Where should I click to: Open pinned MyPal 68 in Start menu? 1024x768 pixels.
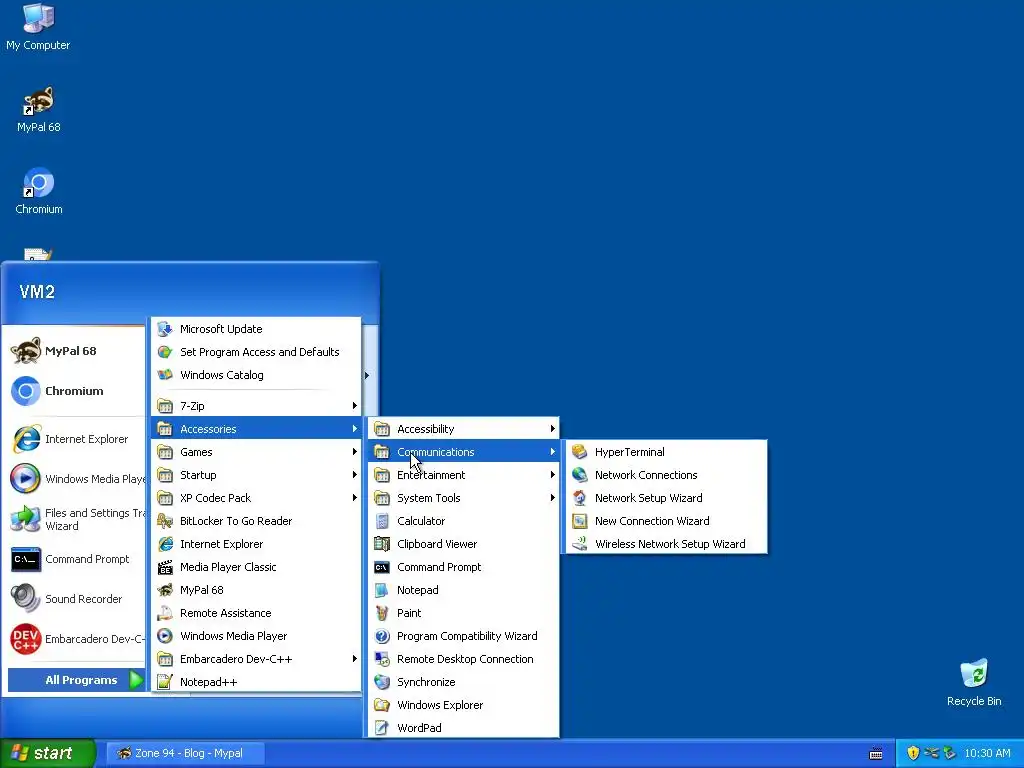(76, 351)
